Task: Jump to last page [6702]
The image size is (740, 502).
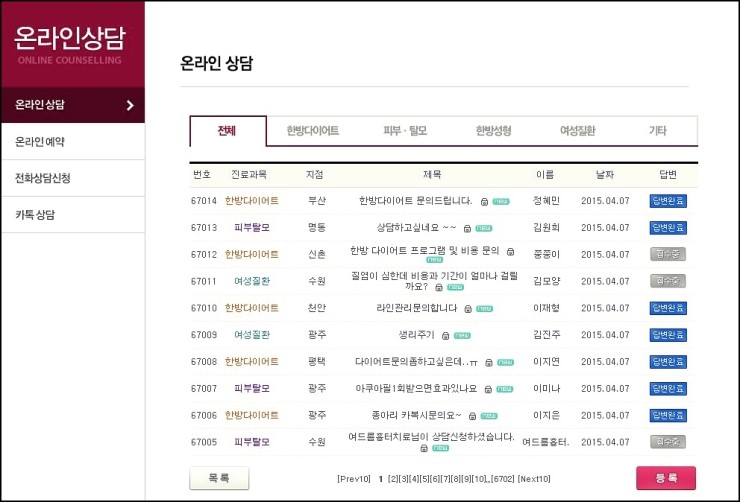Action: point(503,479)
